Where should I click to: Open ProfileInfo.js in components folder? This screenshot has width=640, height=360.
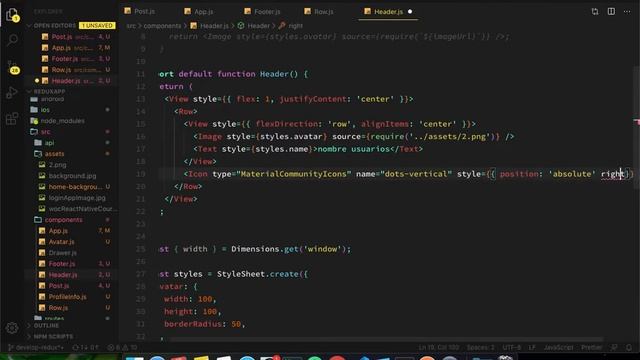pos(67,297)
